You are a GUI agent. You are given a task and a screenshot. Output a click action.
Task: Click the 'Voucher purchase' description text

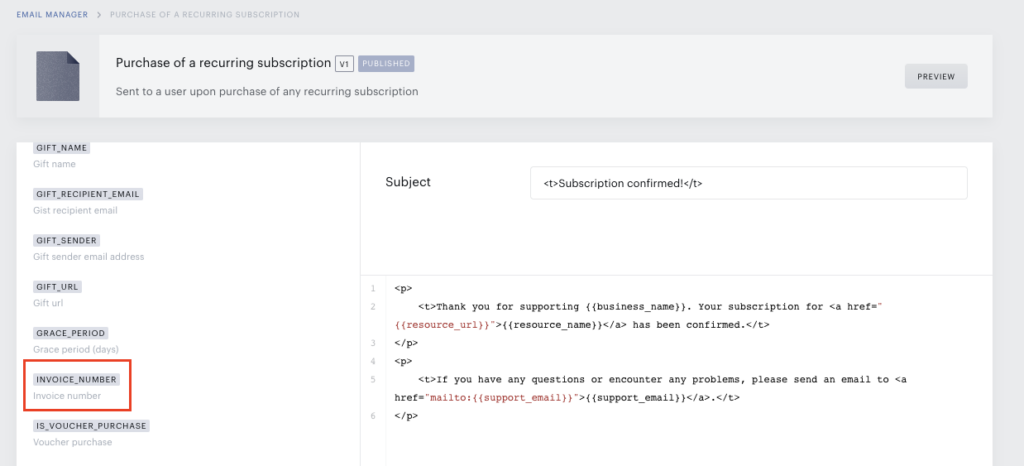click(72, 442)
